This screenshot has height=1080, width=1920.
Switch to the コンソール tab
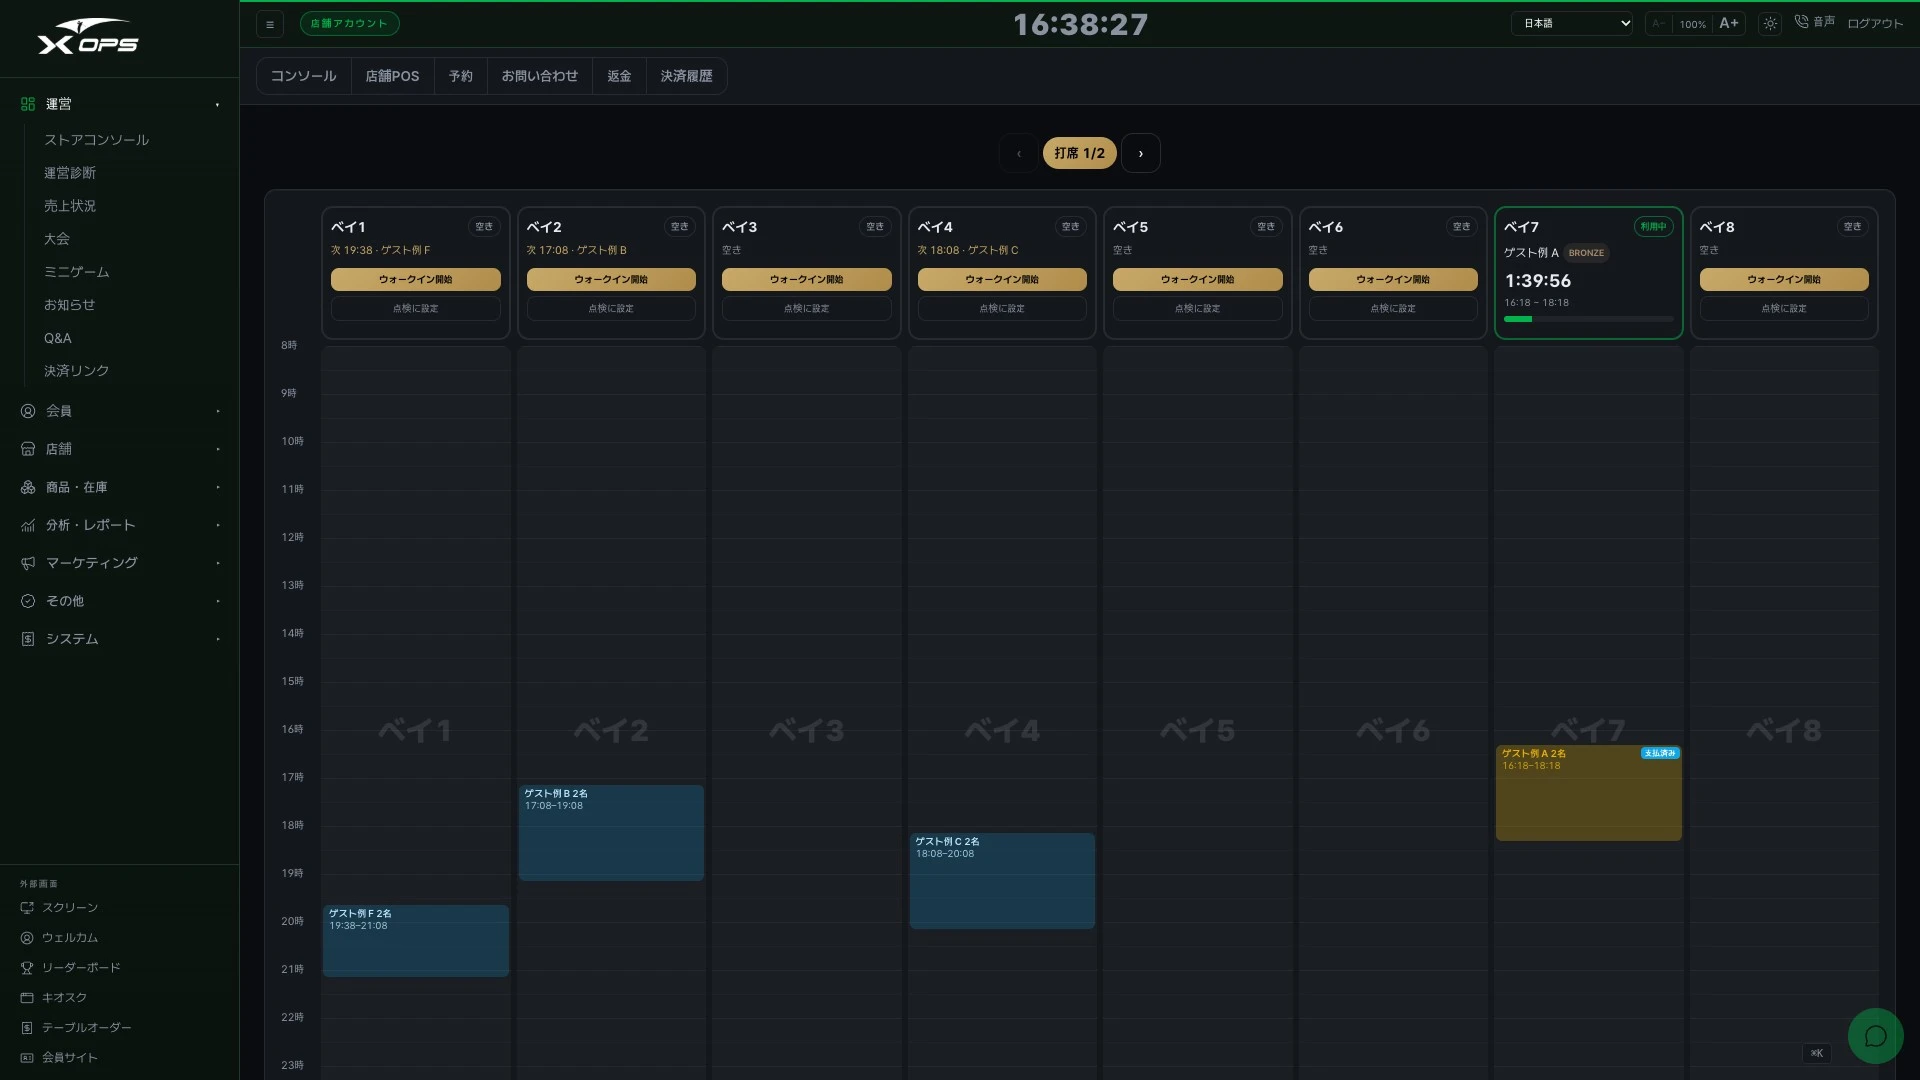coord(303,76)
